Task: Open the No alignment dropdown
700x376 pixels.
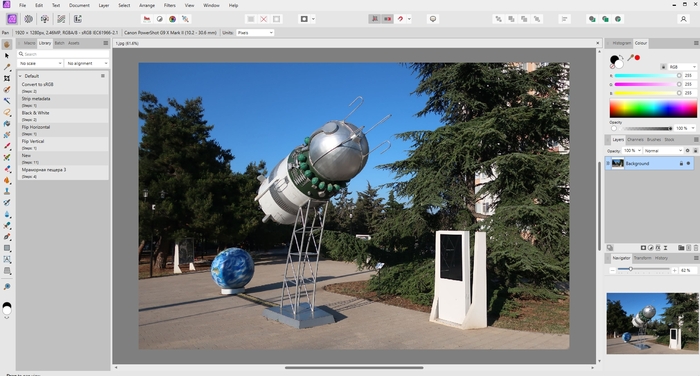Action: 87,63
